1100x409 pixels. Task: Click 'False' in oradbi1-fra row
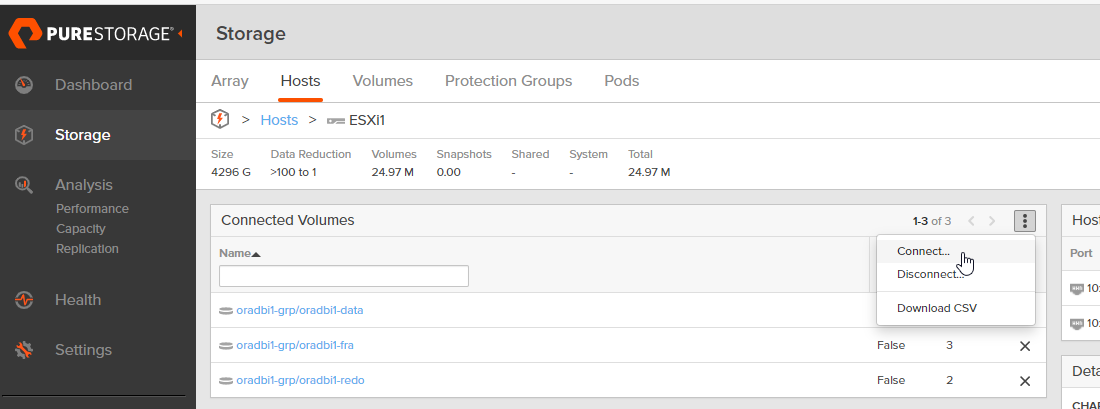point(891,345)
